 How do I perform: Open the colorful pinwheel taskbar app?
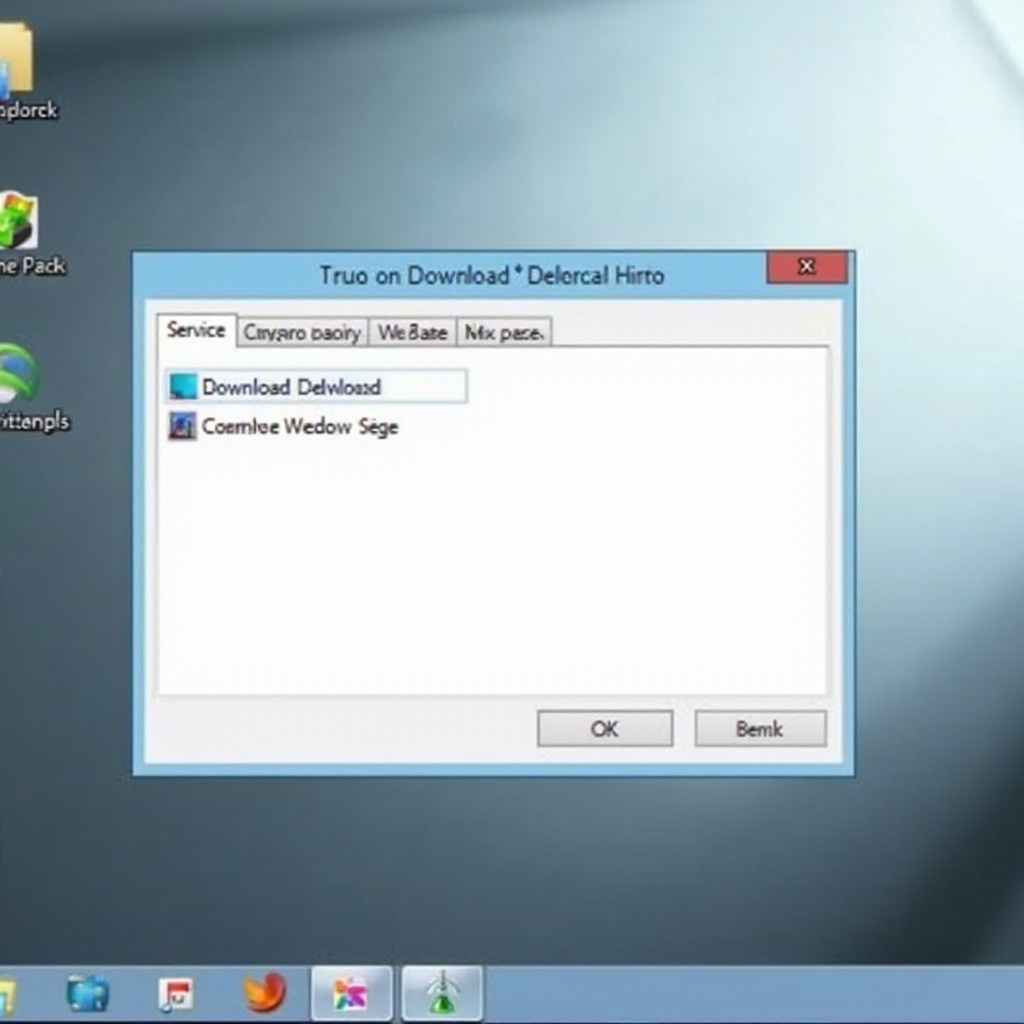tap(351, 994)
